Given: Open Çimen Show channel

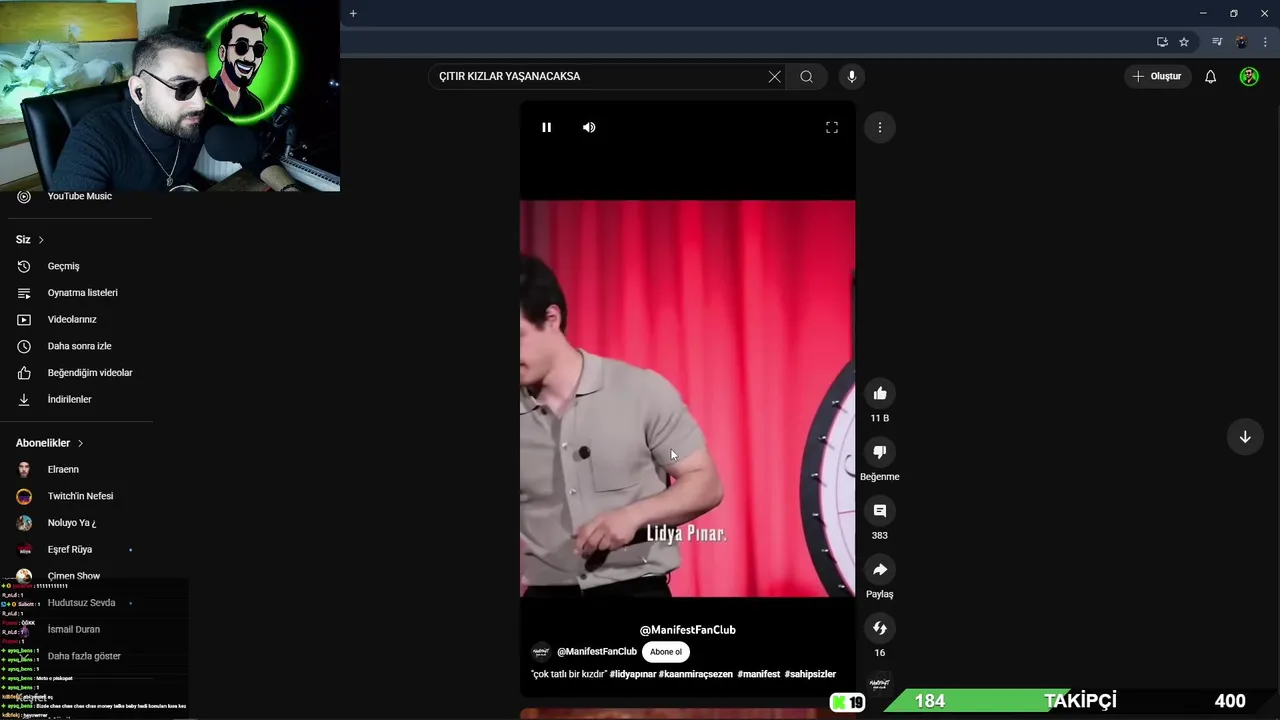Looking at the screenshot, I should (76, 576).
